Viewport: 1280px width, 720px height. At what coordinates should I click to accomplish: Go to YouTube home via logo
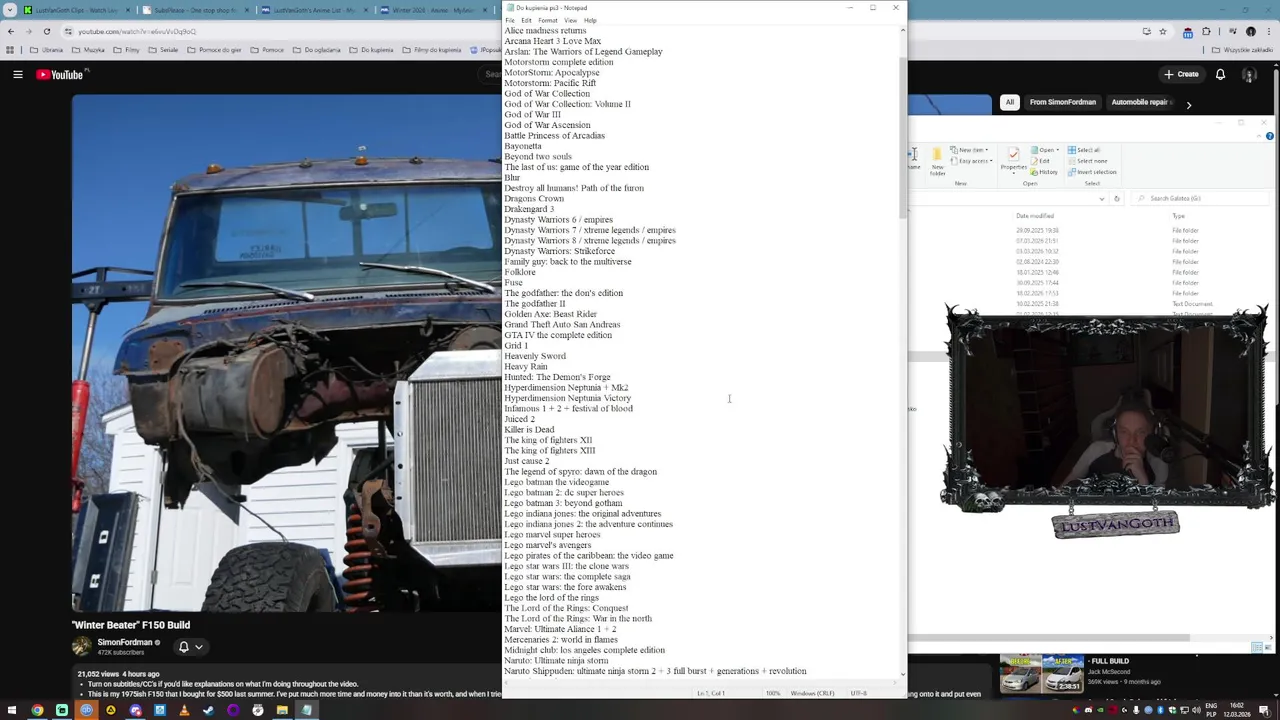tap(60, 74)
